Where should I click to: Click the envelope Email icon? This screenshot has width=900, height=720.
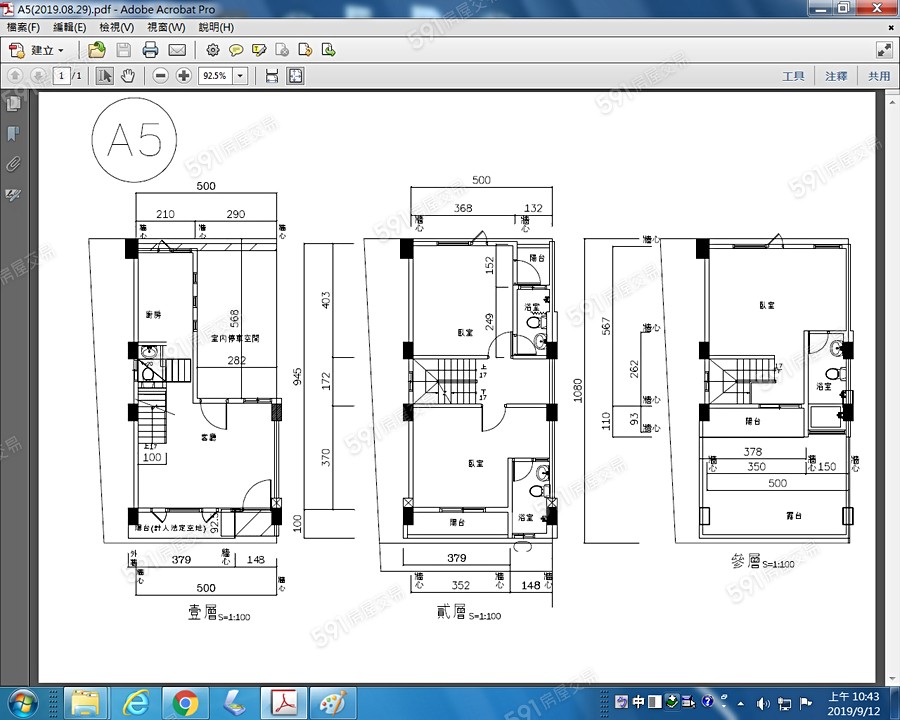(x=177, y=50)
